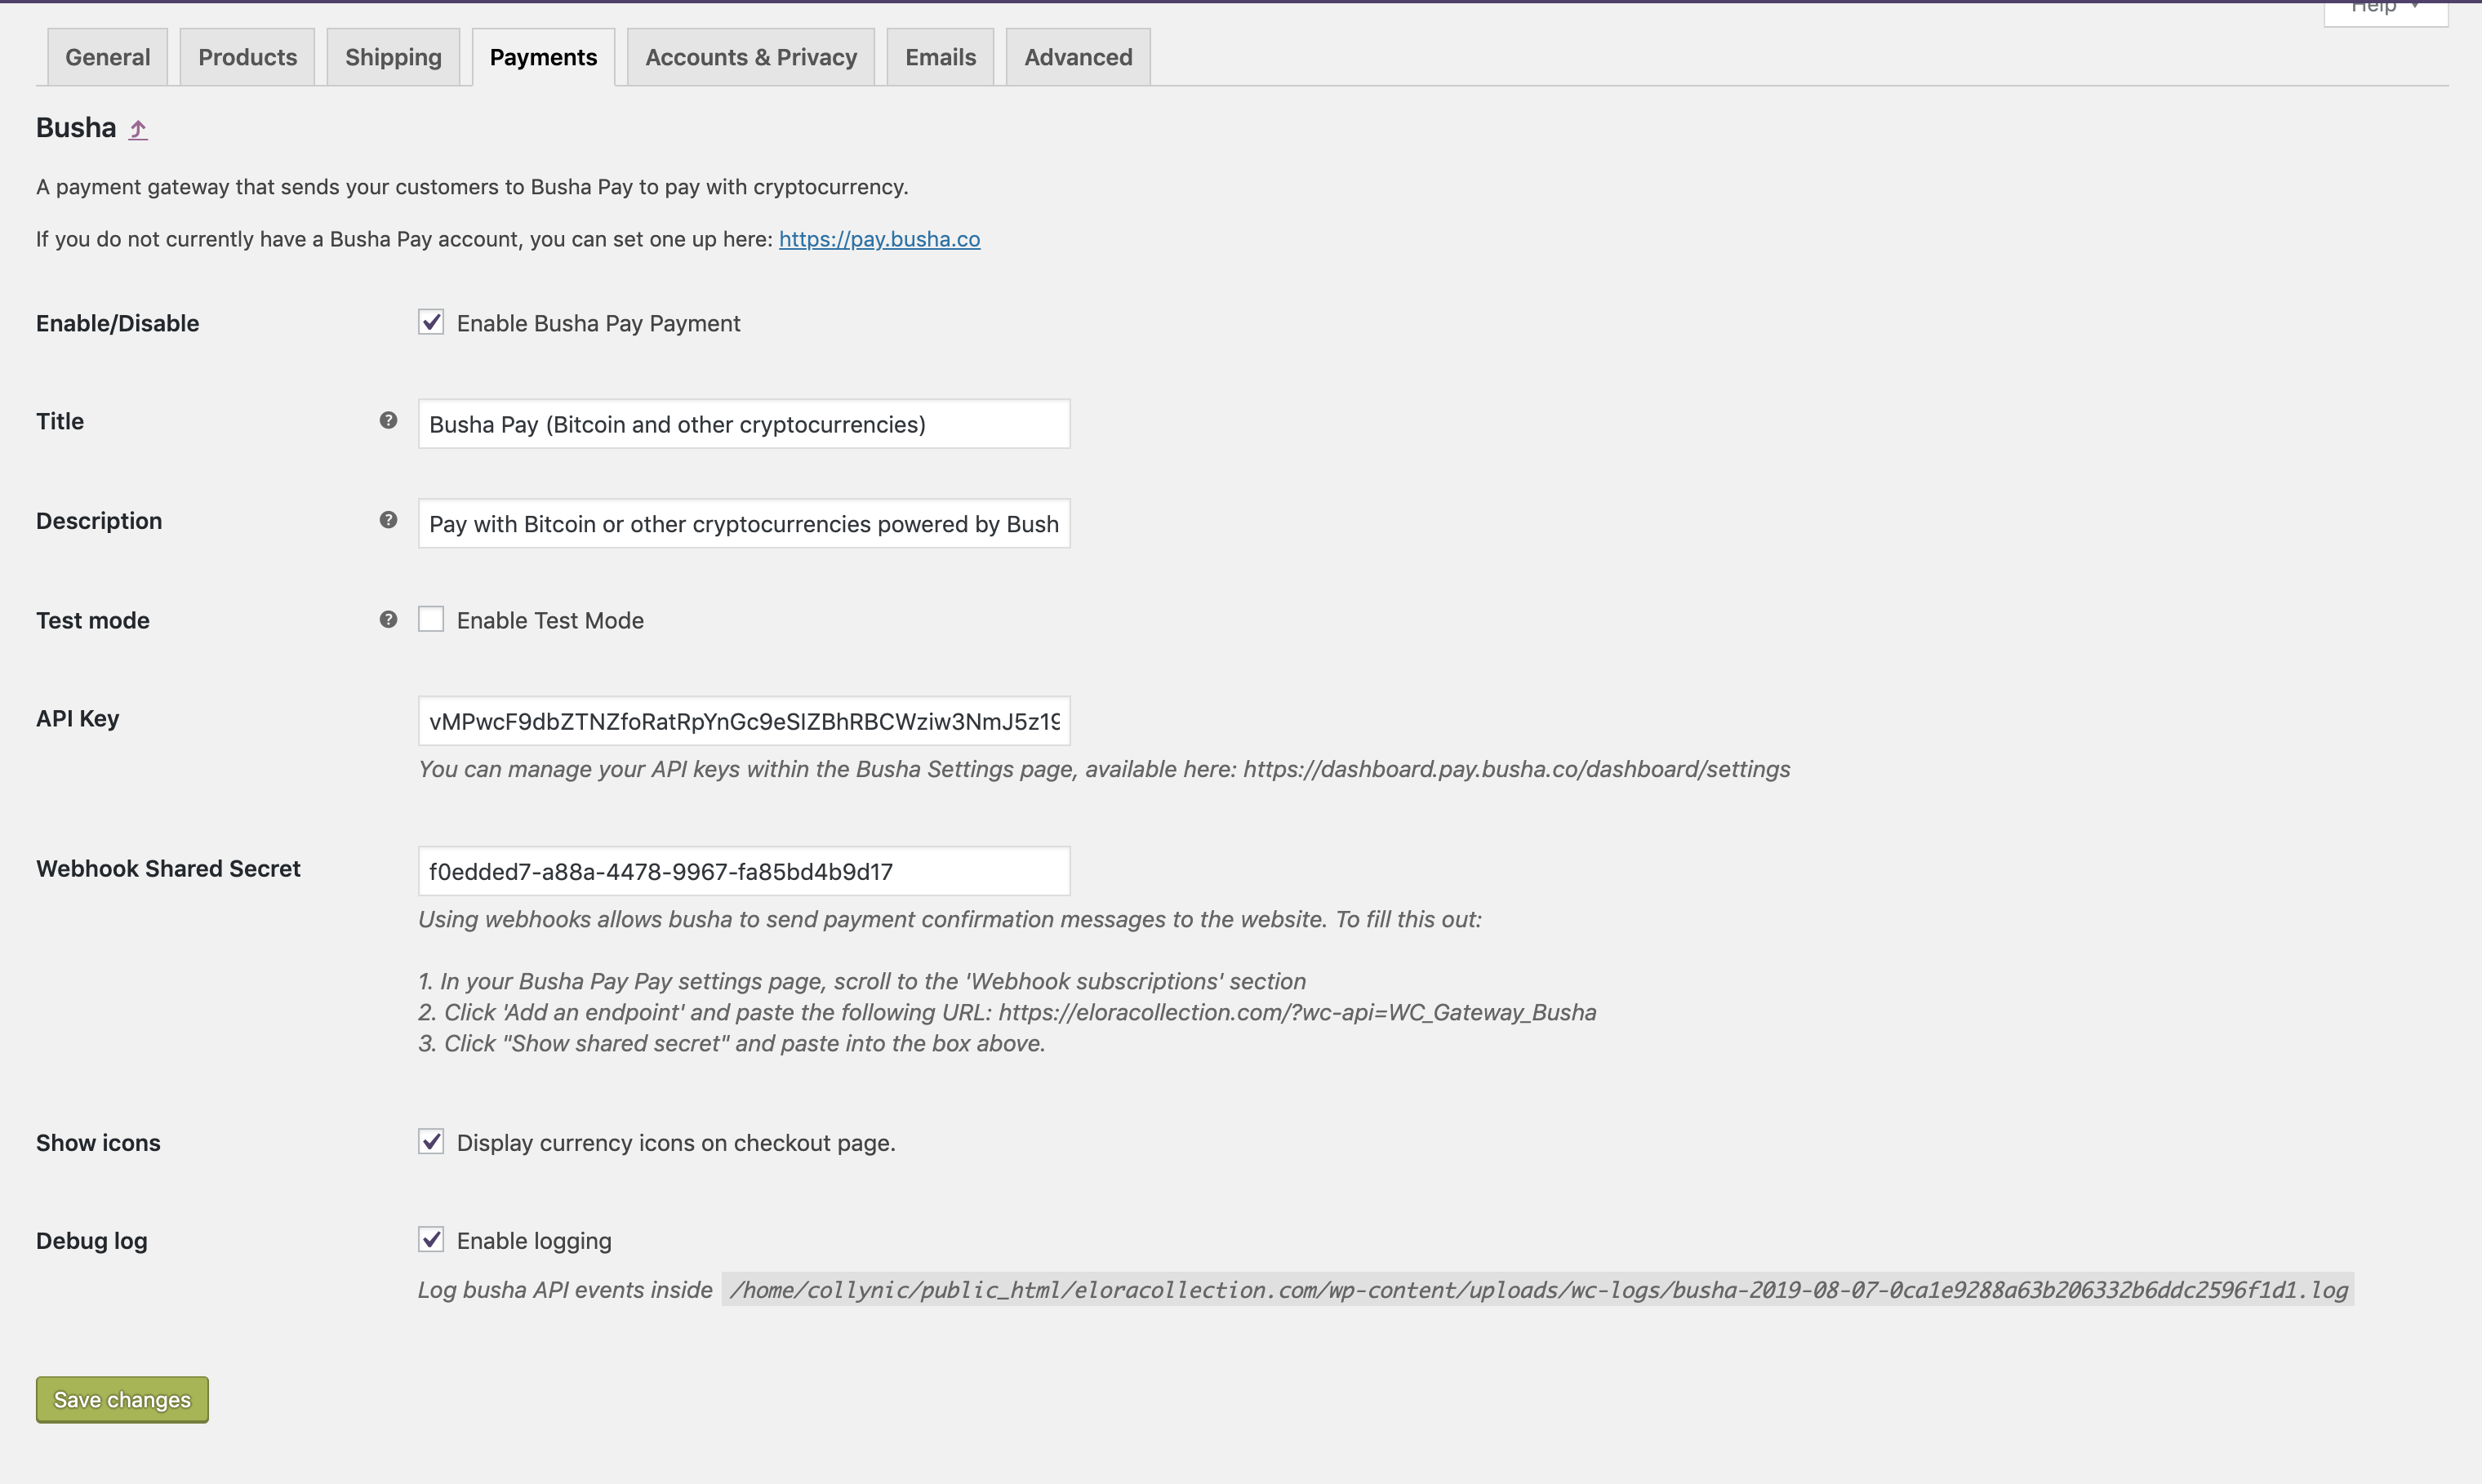Click the Enable Test Mode label
This screenshot has height=1484, width=2482.
click(550, 620)
